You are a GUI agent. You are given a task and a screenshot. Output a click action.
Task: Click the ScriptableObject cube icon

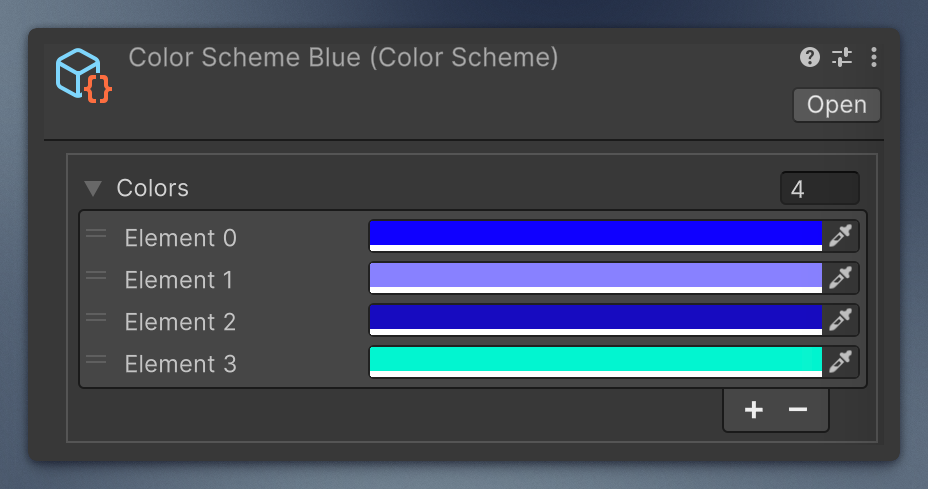coord(83,76)
